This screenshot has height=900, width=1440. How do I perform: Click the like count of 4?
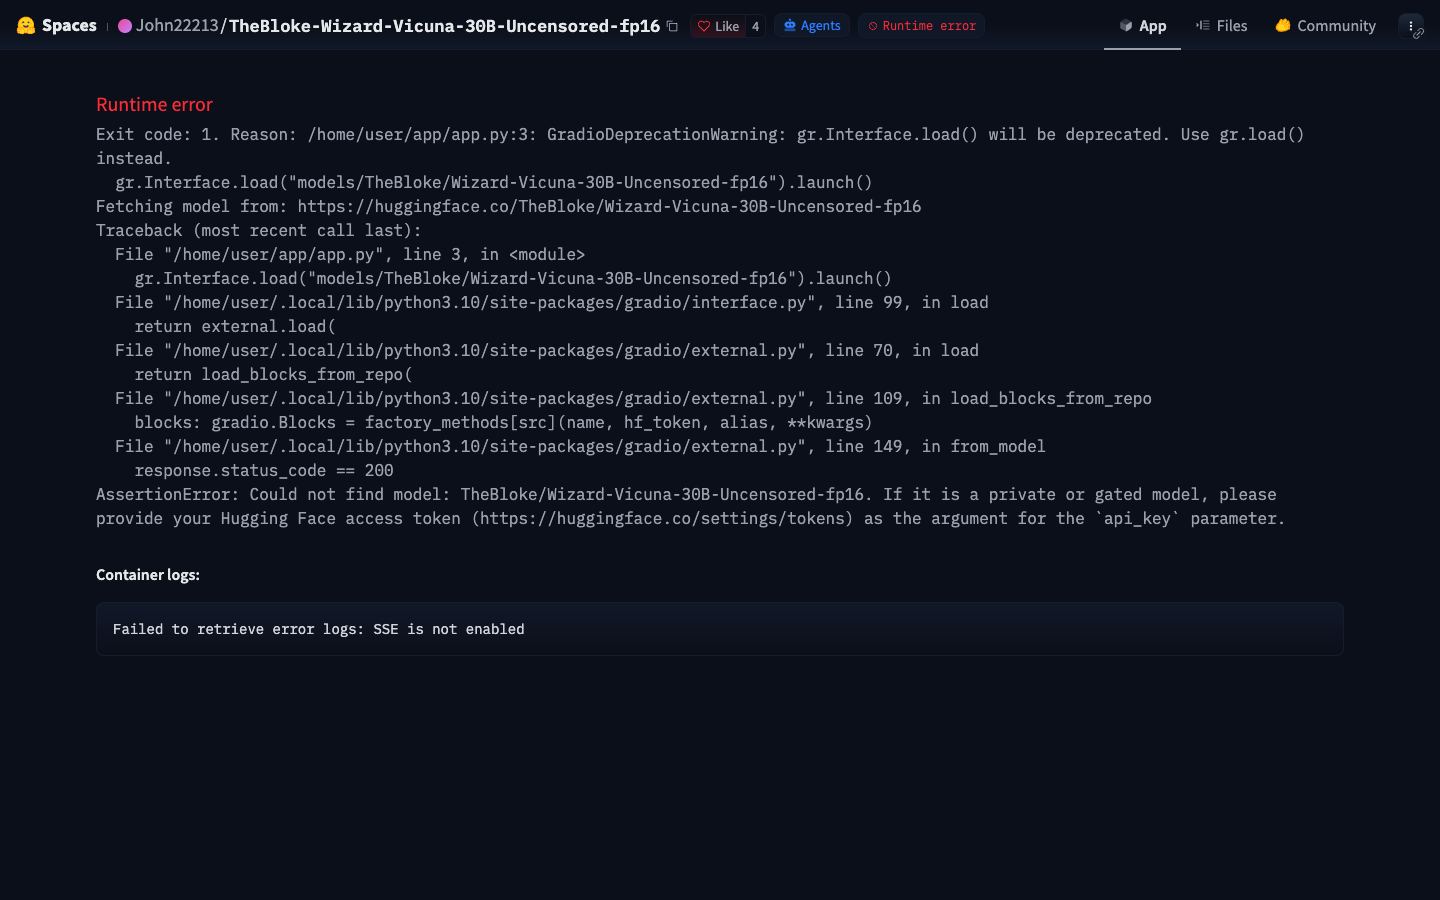(x=755, y=26)
